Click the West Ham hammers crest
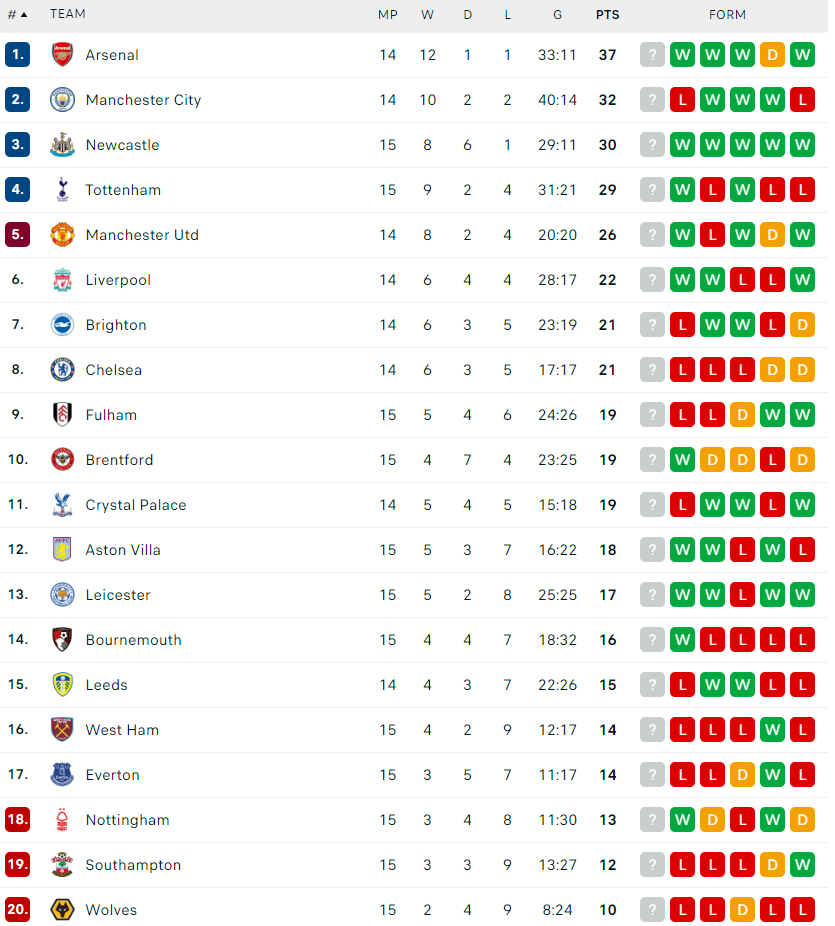835x926 pixels. 62,729
